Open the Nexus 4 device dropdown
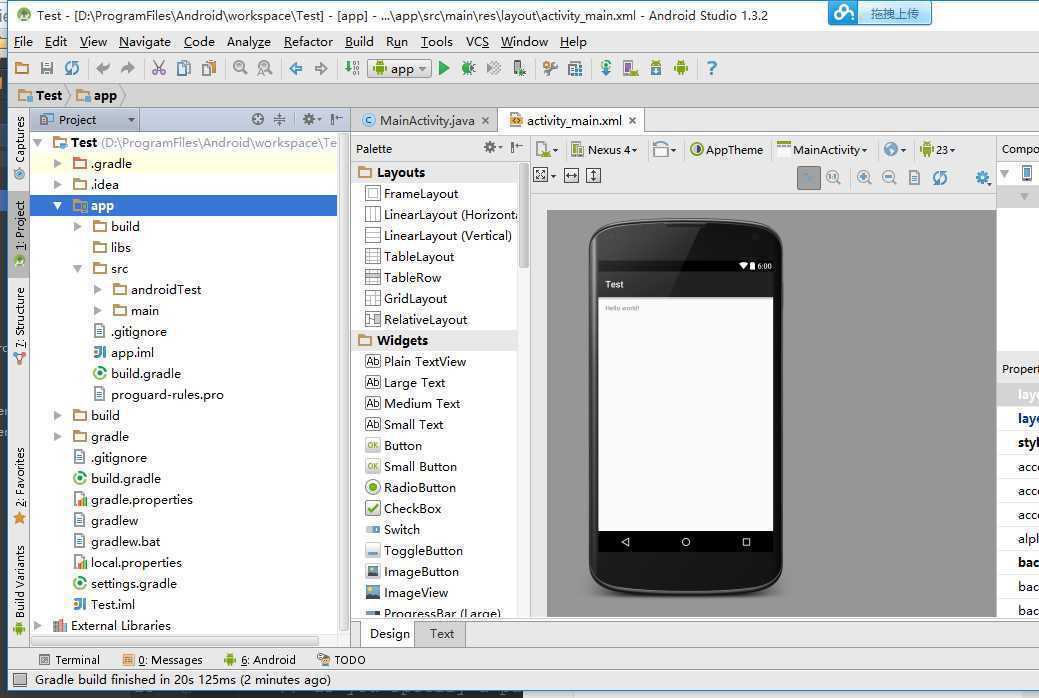This screenshot has width=1039, height=698. point(604,150)
